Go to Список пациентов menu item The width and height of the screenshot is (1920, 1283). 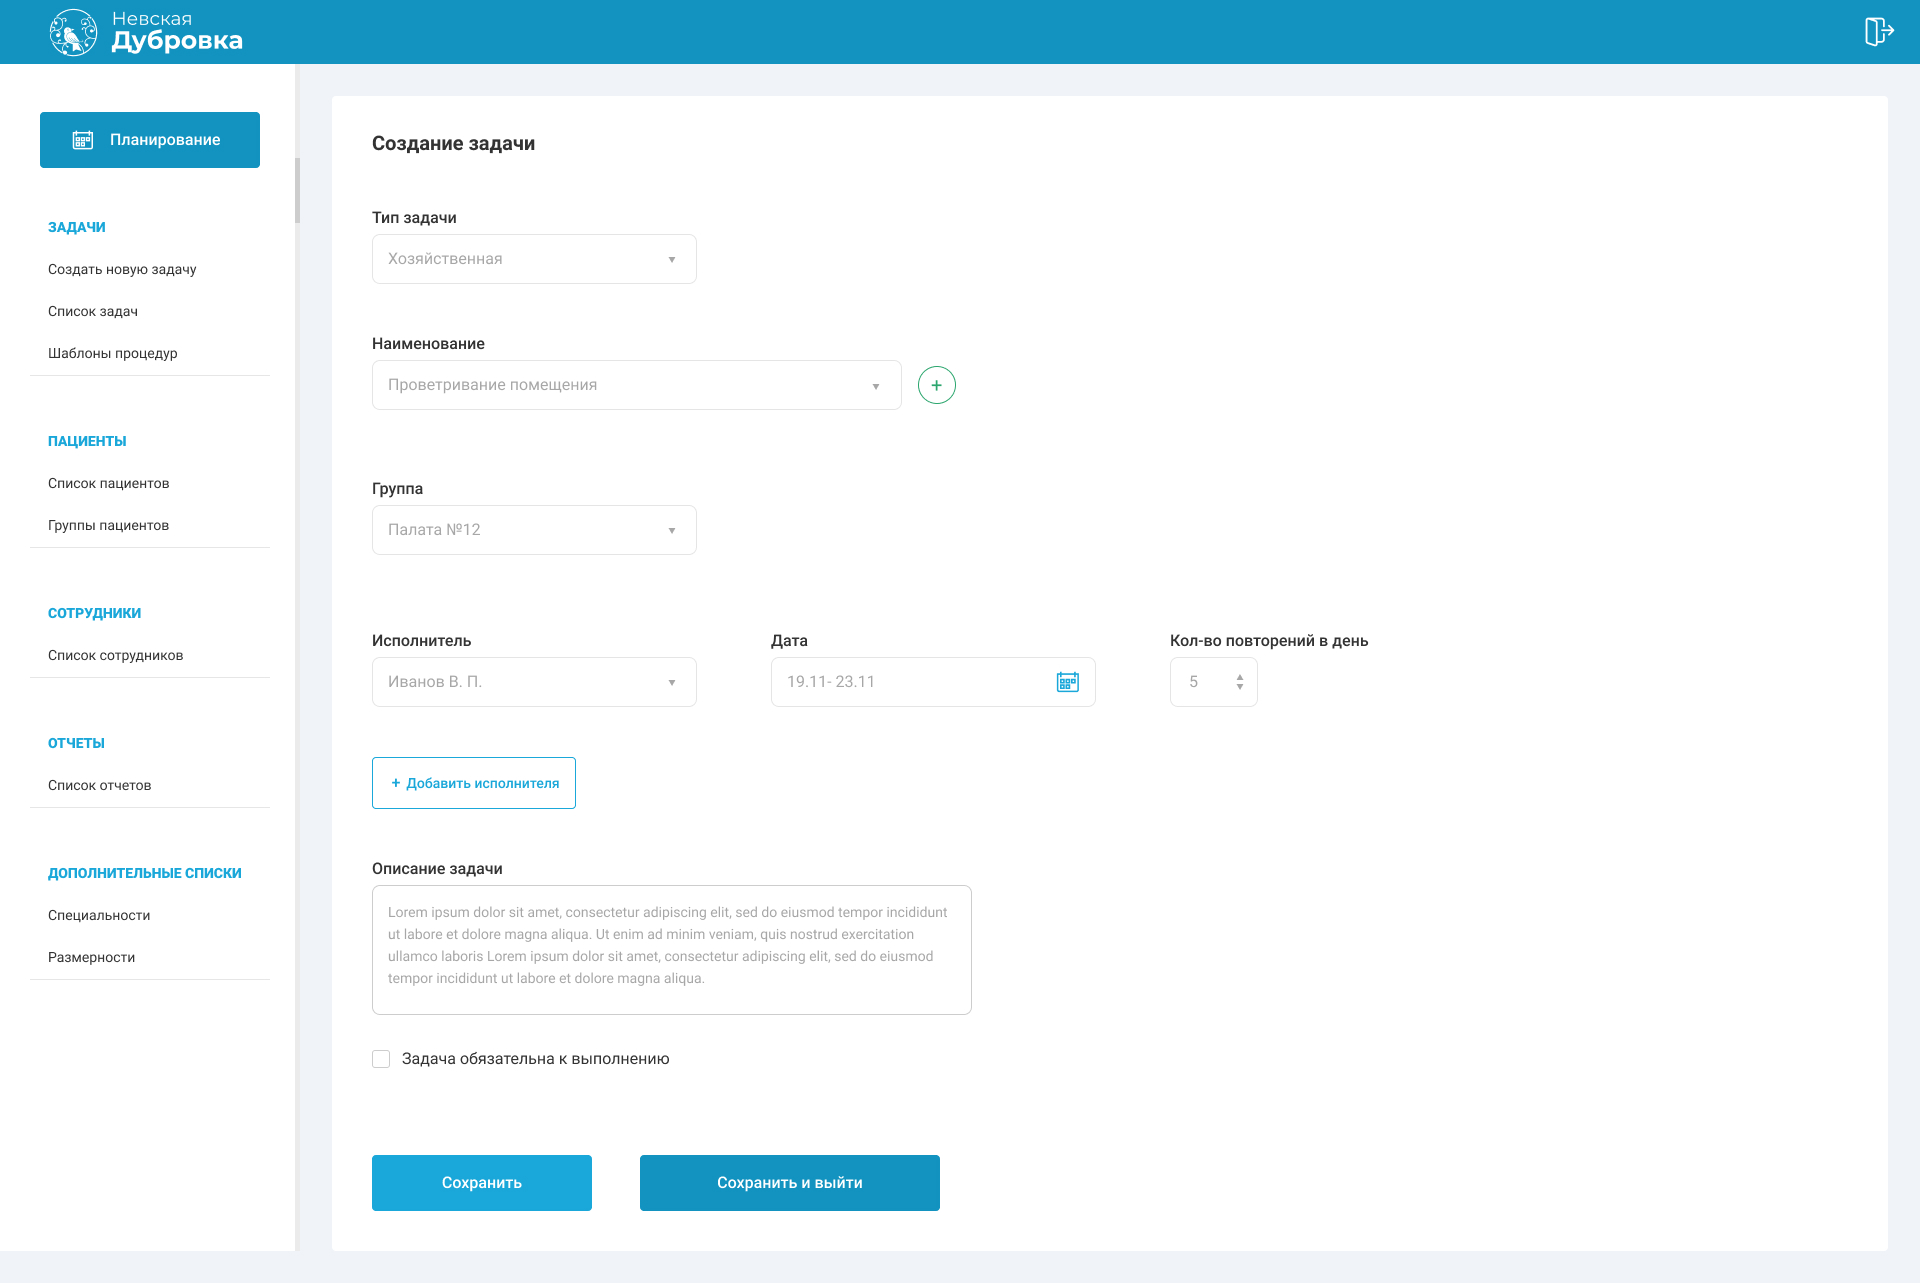click(108, 483)
